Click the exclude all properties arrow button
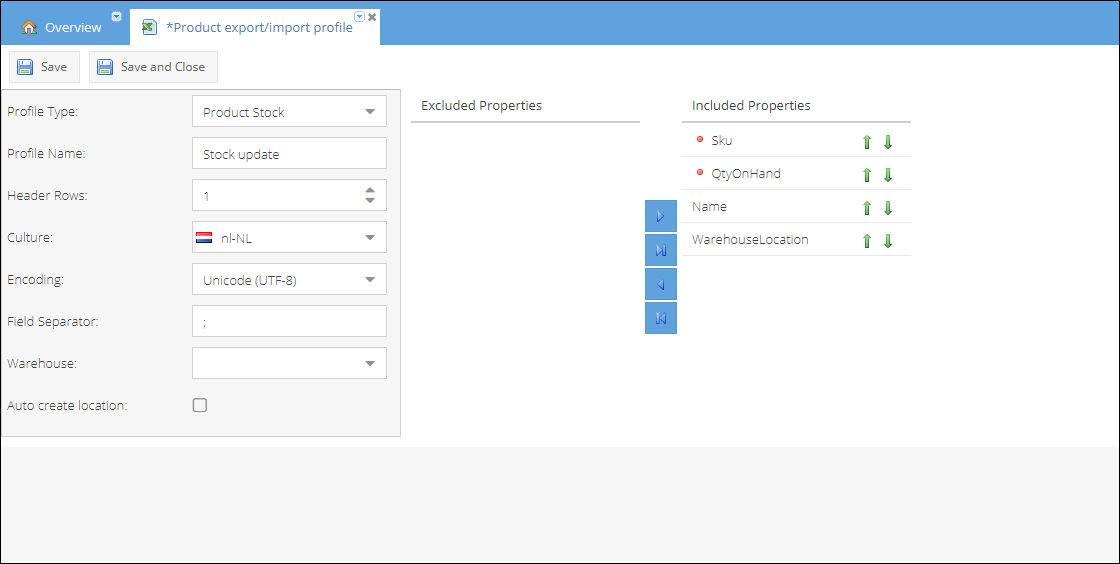Image resolution: width=1120 pixels, height=564 pixels. [x=661, y=318]
